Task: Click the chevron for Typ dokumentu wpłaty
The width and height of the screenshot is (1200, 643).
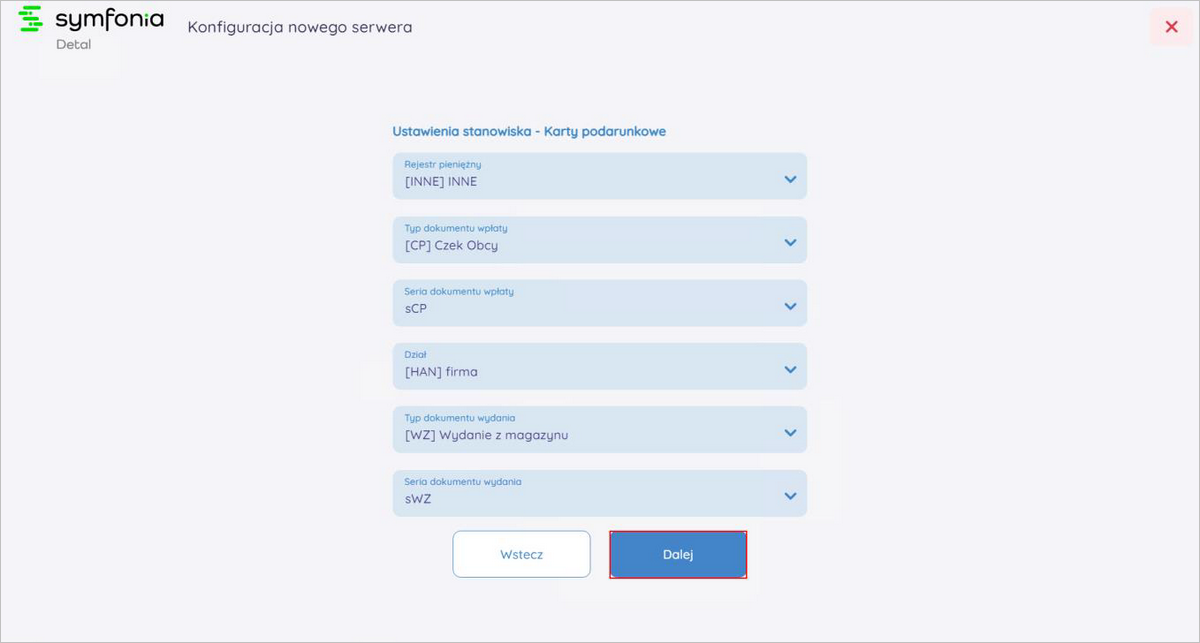Action: (790, 243)
